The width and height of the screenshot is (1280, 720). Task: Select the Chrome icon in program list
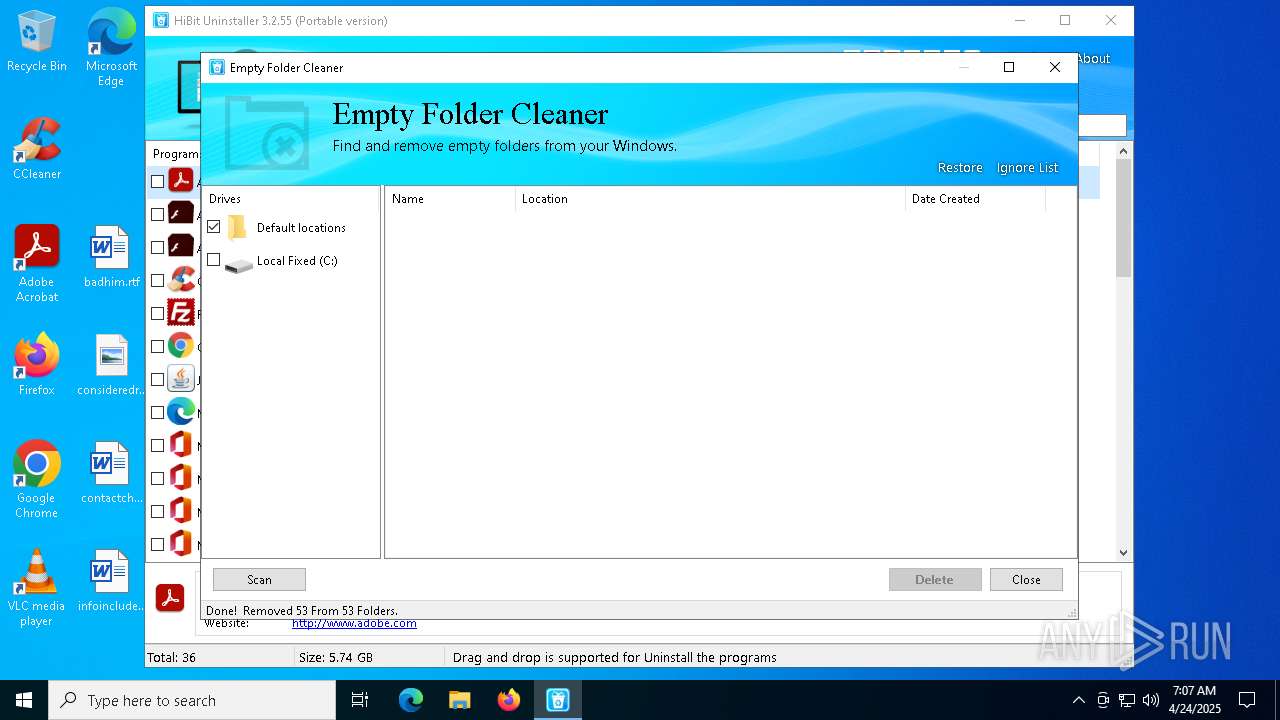point(181,345)
